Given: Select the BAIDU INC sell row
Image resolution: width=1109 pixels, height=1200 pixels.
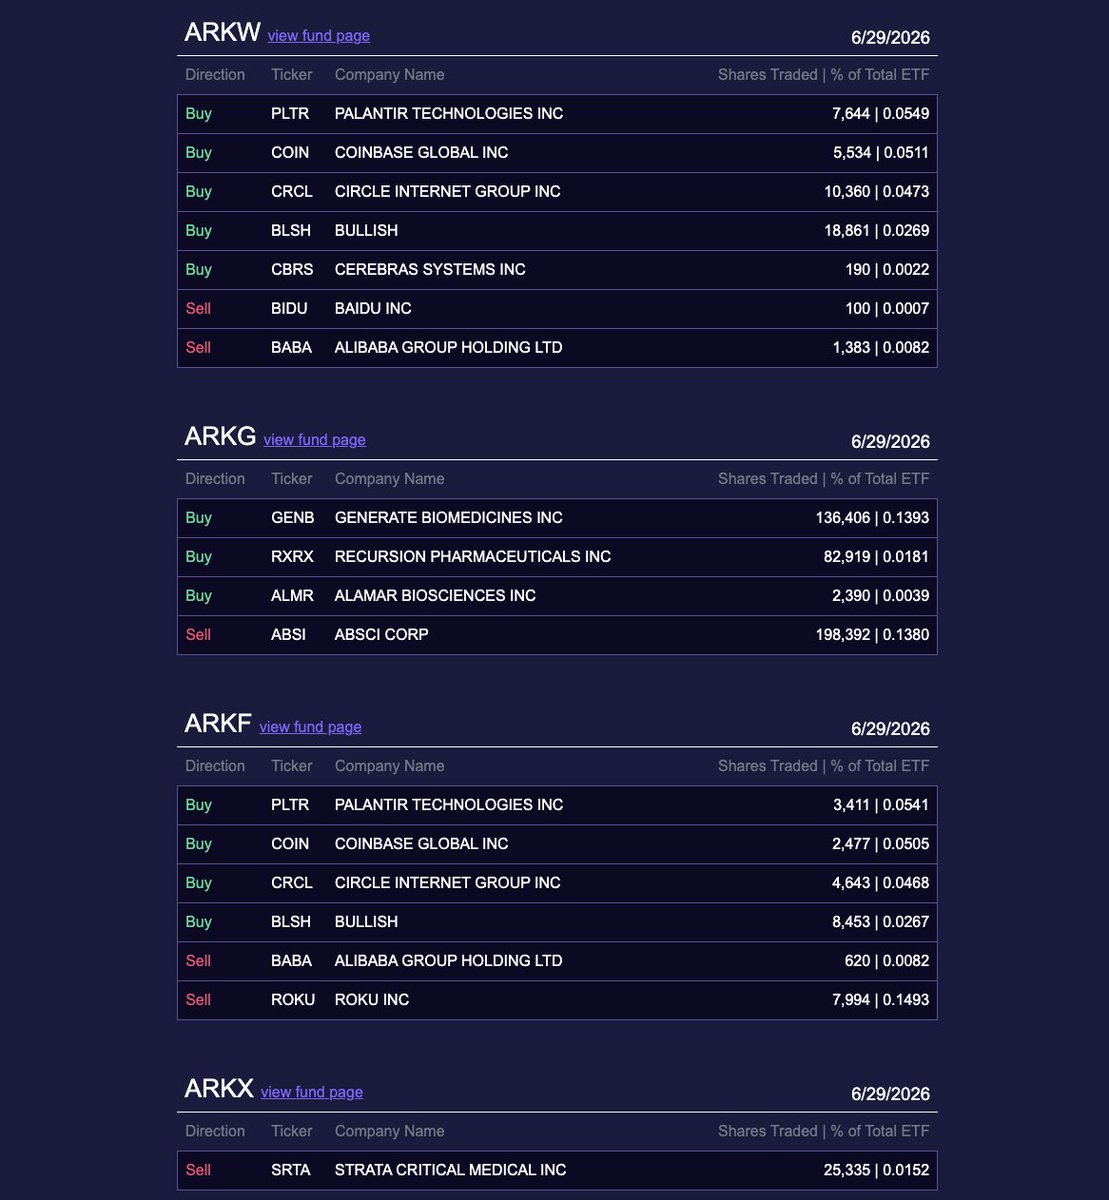Looking at the screenshot, I should 557,309.
